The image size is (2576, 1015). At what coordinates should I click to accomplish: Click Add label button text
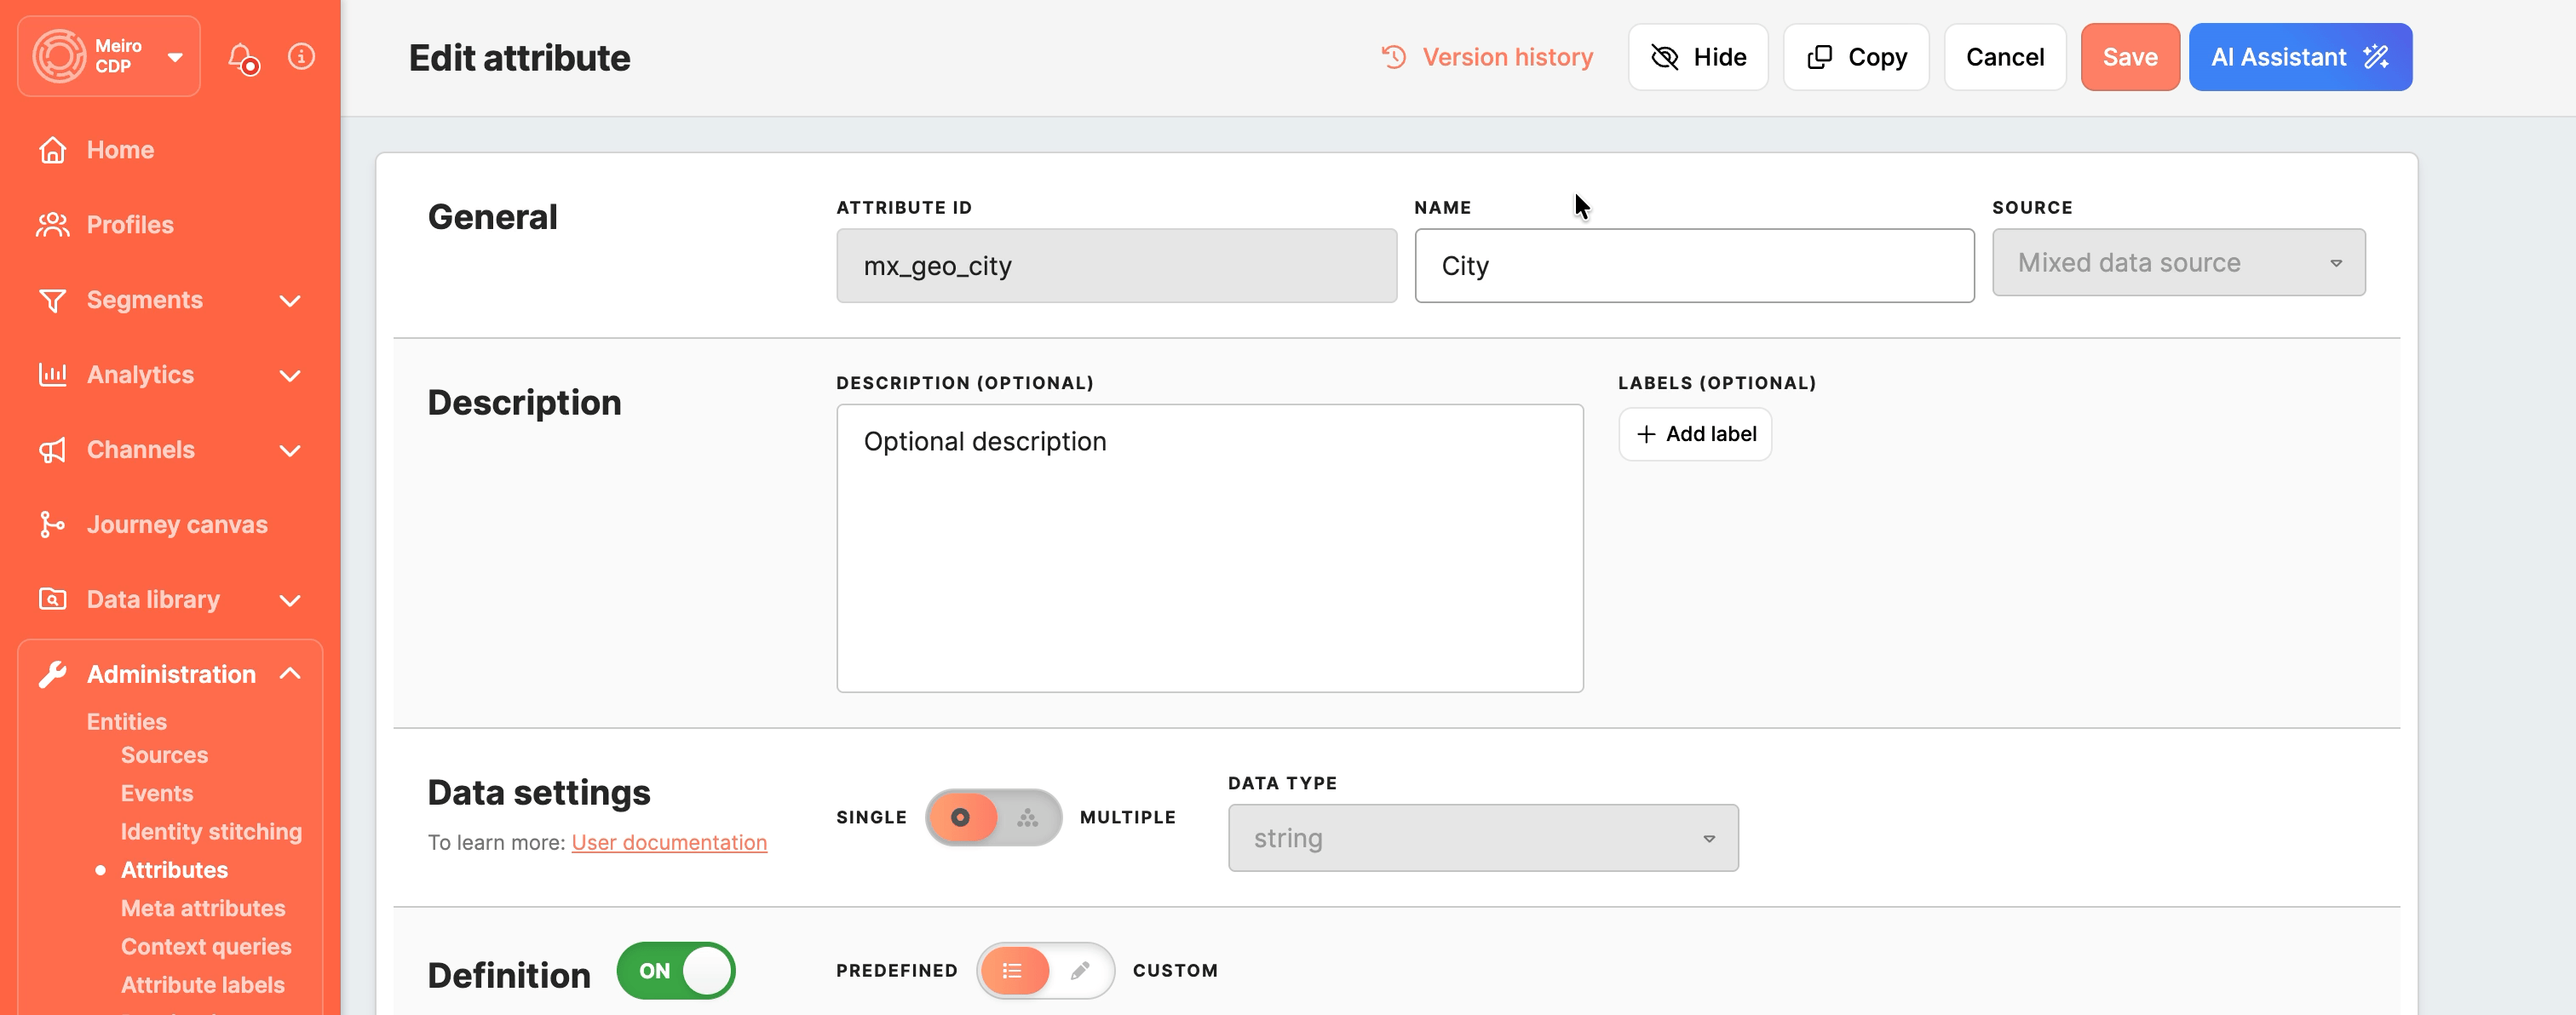[1711, 434]
